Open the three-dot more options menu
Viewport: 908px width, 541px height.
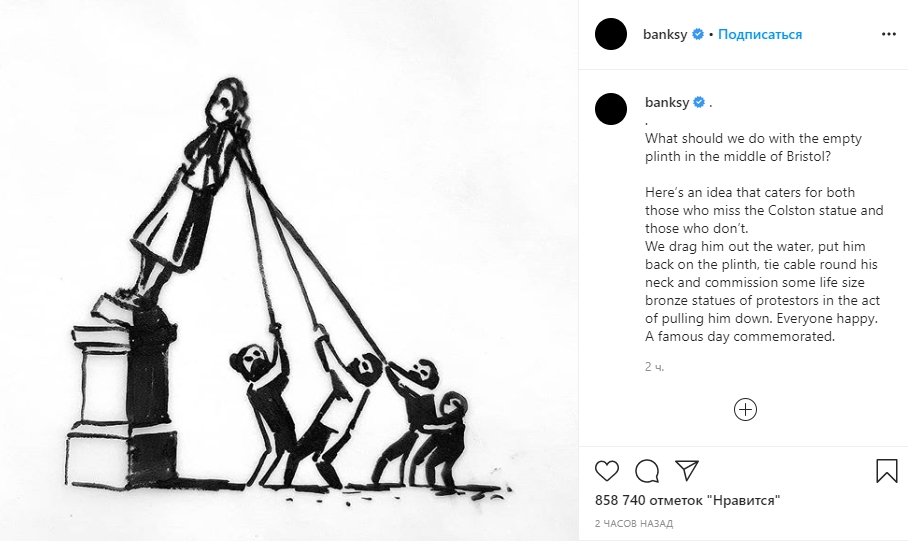tap(889, 34)
